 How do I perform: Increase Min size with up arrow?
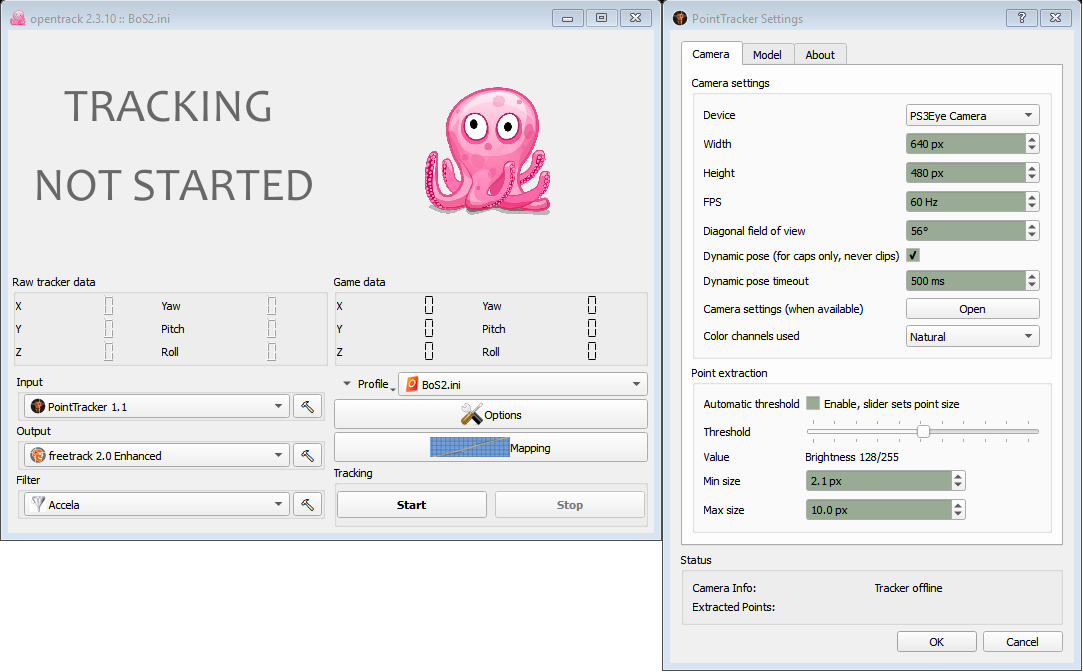coord(958,476)
